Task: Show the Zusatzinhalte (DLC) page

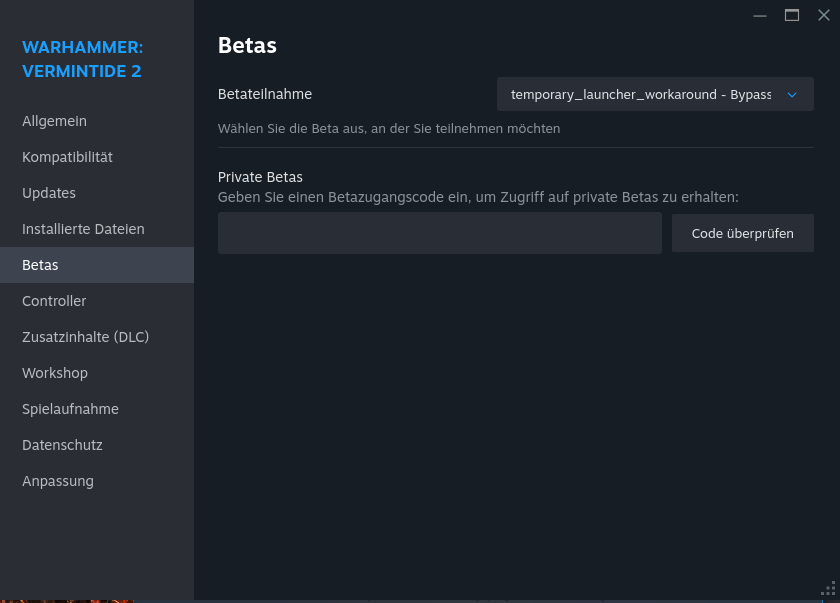Action: point(85,337)
